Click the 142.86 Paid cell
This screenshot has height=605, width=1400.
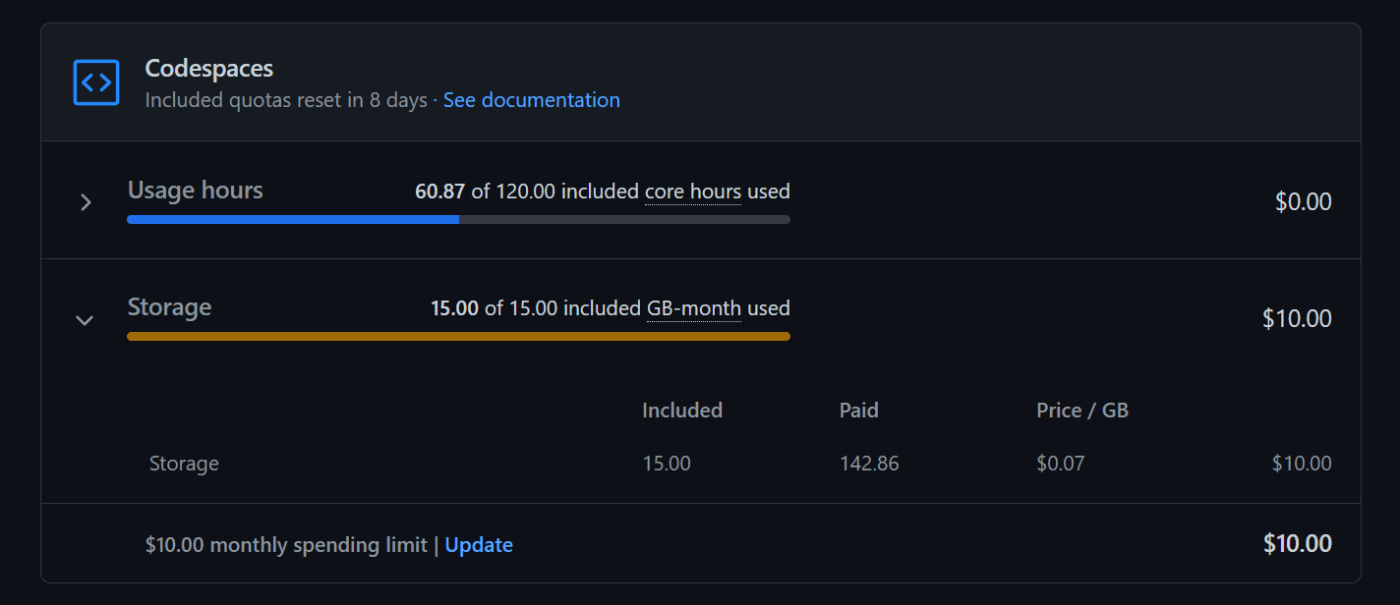(x=869, y=464)
